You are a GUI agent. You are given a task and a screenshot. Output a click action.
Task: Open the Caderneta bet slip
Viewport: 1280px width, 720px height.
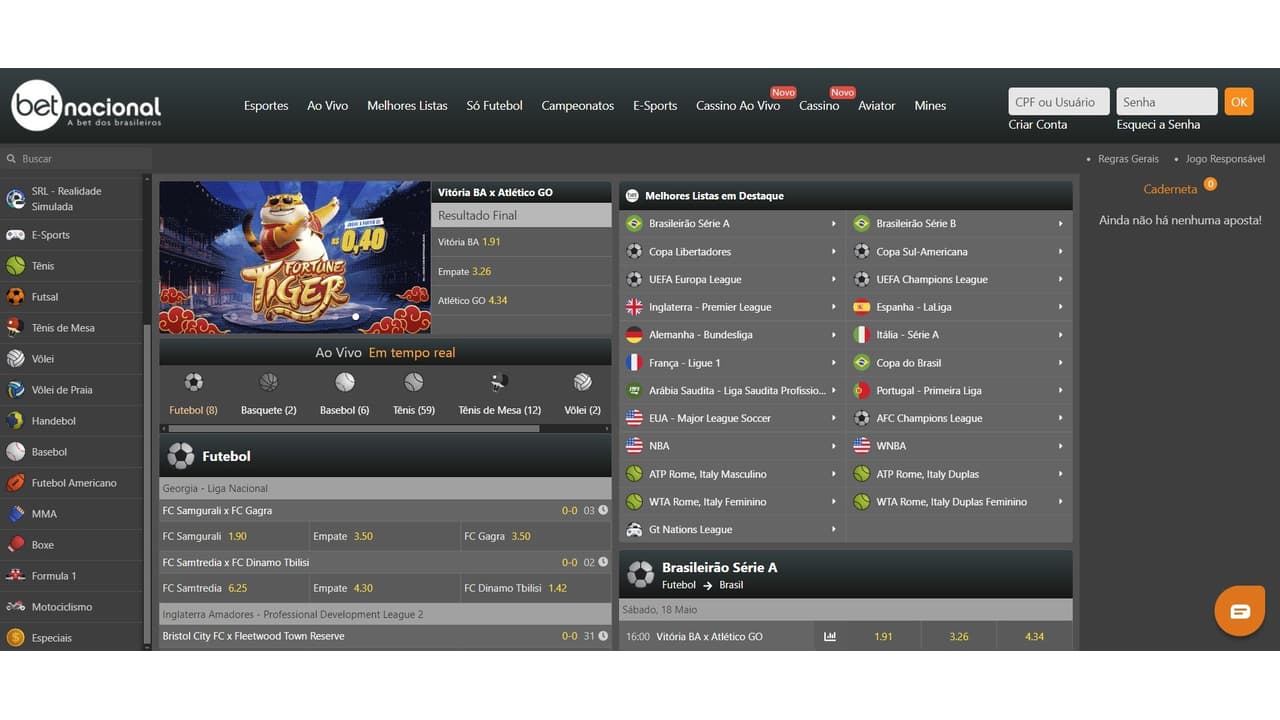pos(1170,189)
